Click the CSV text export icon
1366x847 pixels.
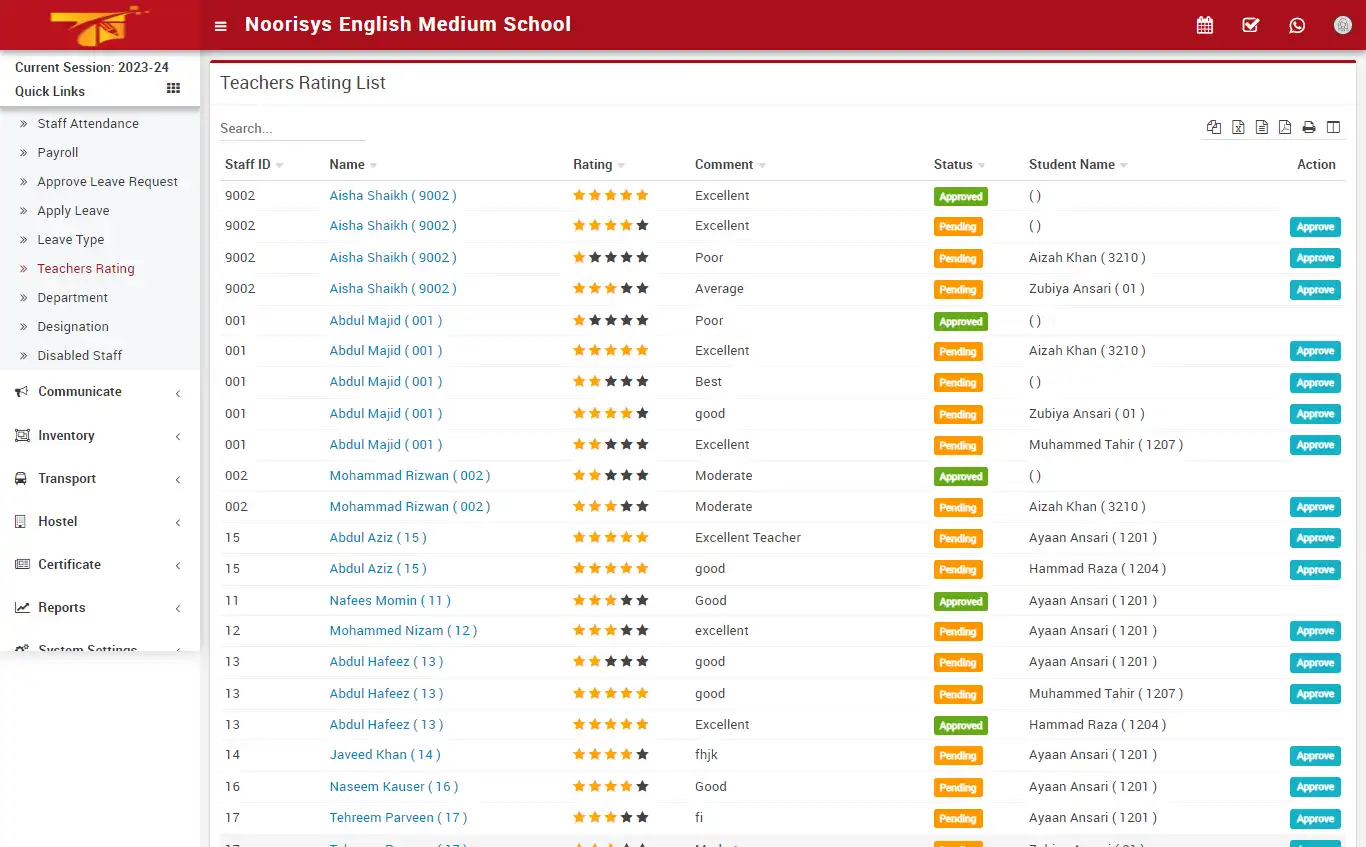[1261, 127]
